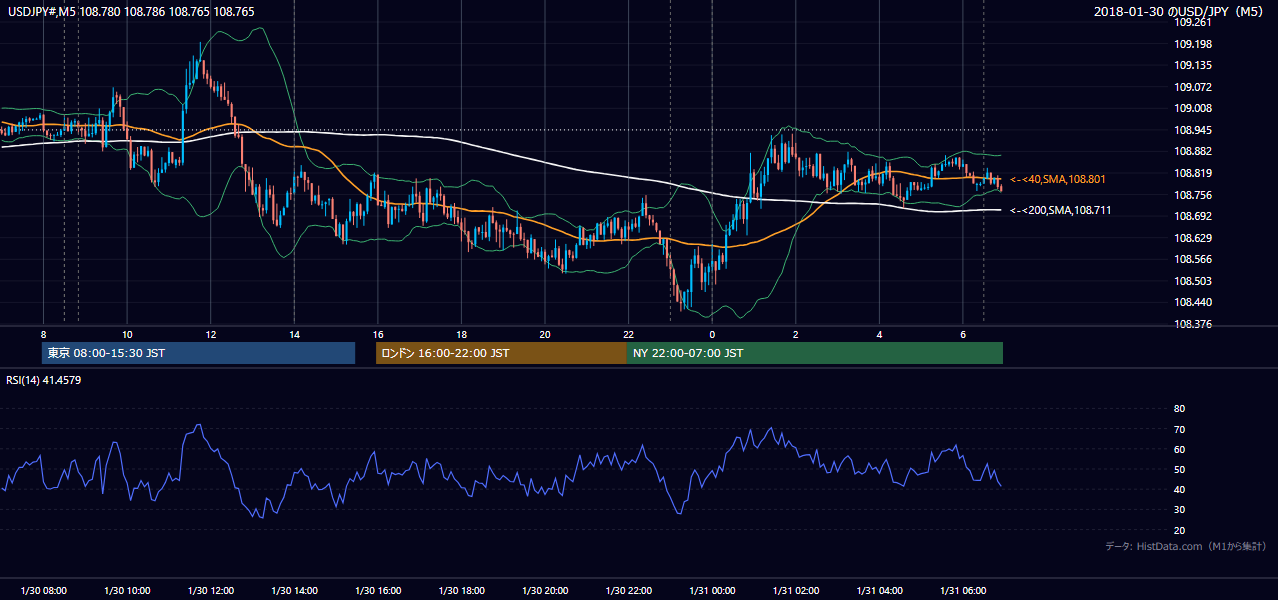
Task: Click price level 108.503 on the price axis
Action: tap(1194, 282)
